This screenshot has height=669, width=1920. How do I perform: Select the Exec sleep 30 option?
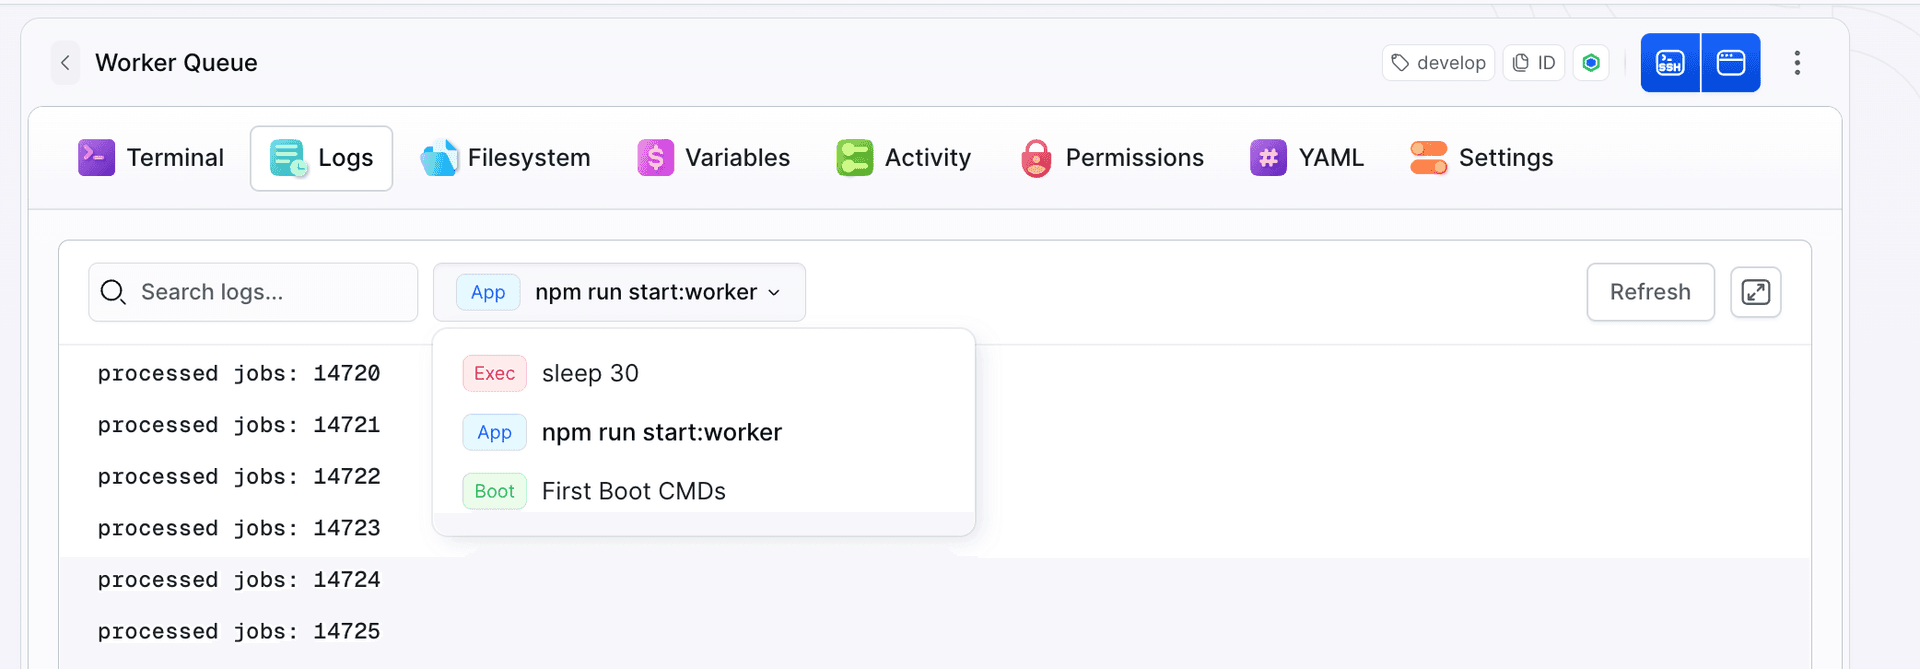tap(704, 373)
